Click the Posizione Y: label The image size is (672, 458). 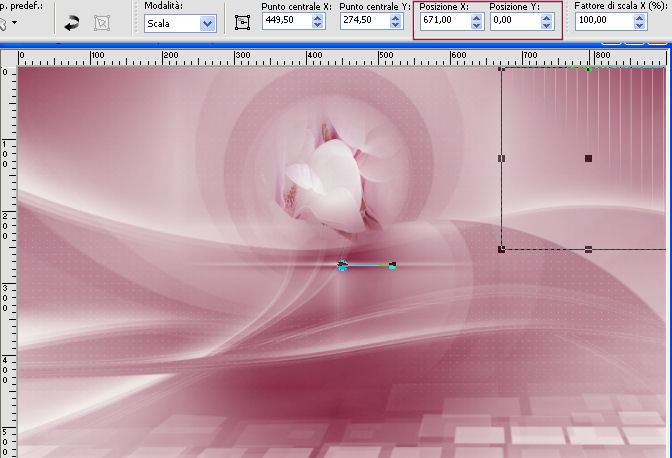point(514,7)
